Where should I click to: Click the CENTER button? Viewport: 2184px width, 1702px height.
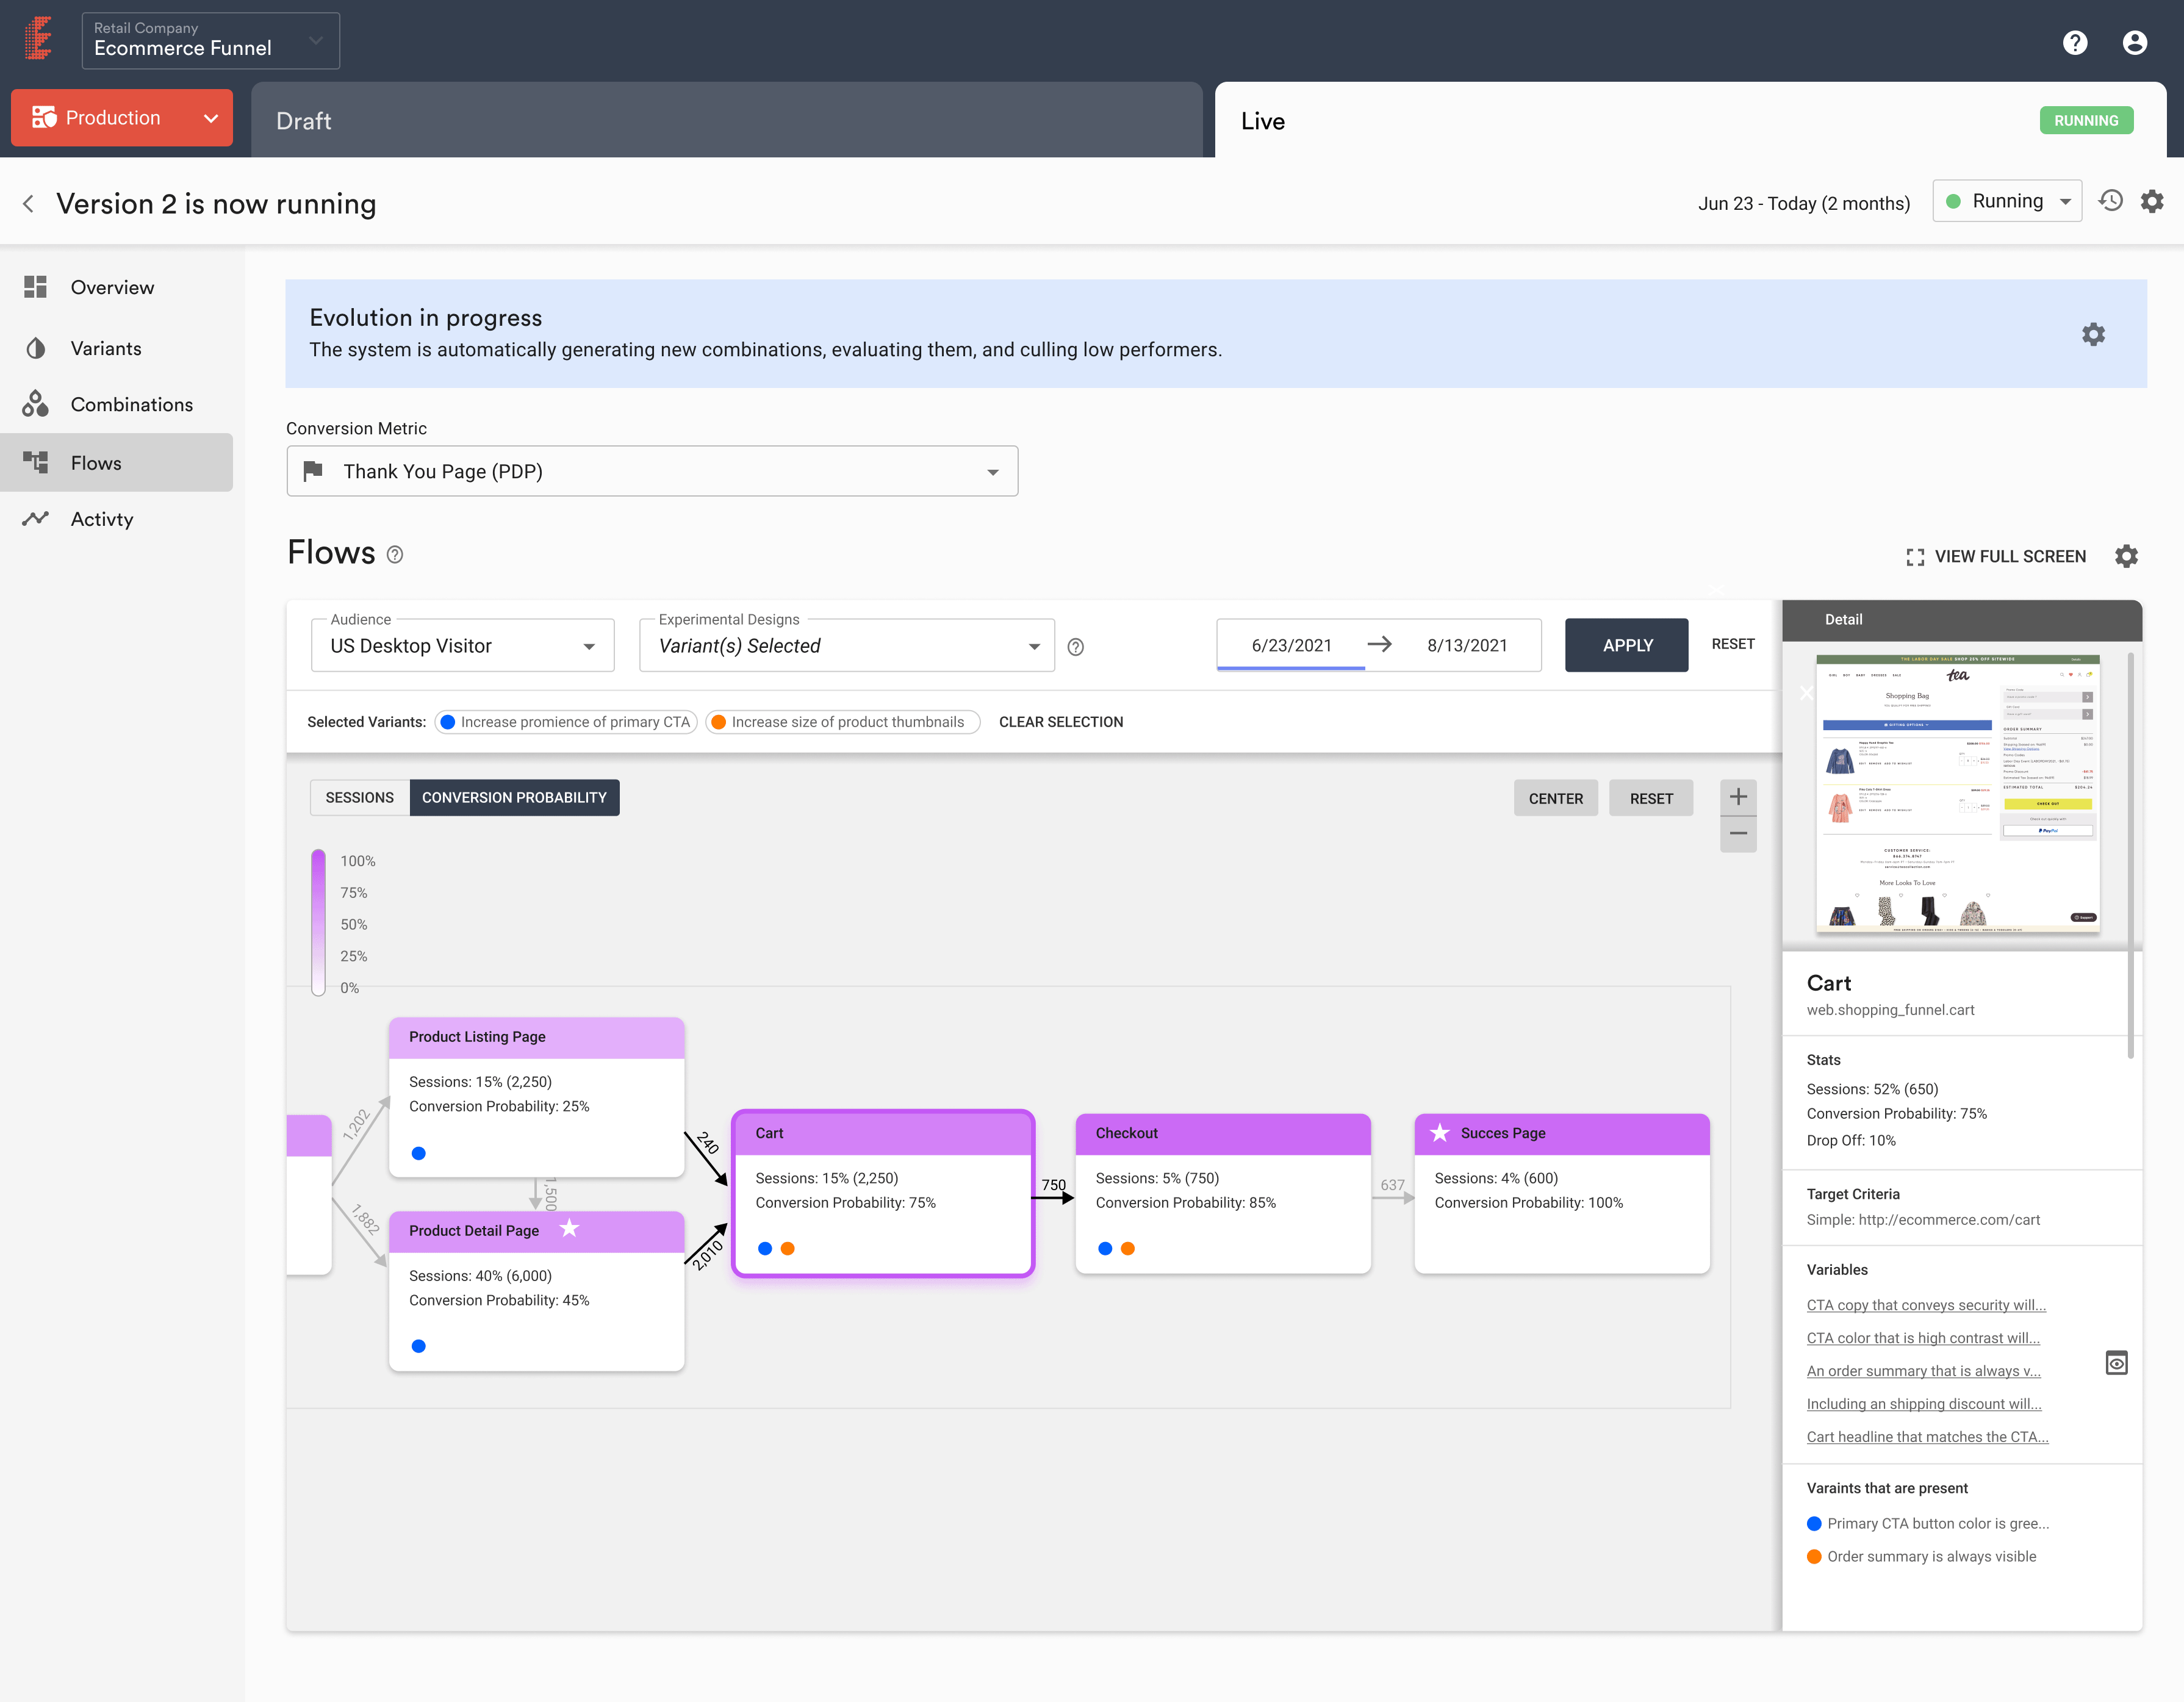(1556, 798)
